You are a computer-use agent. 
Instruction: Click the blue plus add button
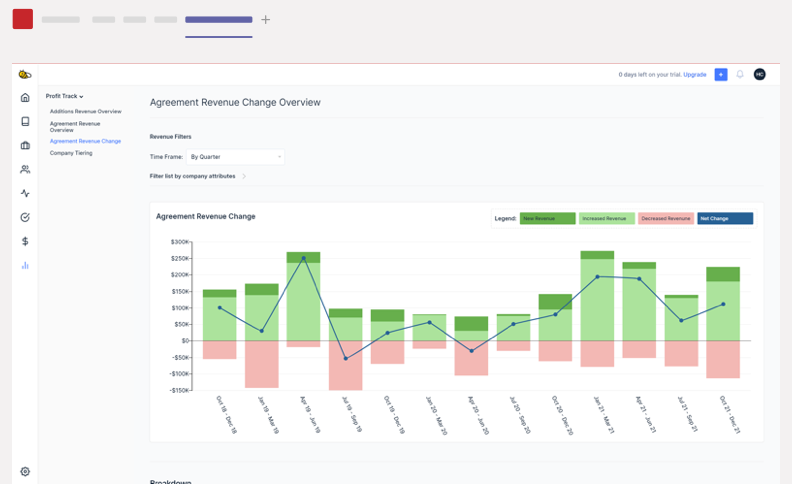click(x=721, y=75)
